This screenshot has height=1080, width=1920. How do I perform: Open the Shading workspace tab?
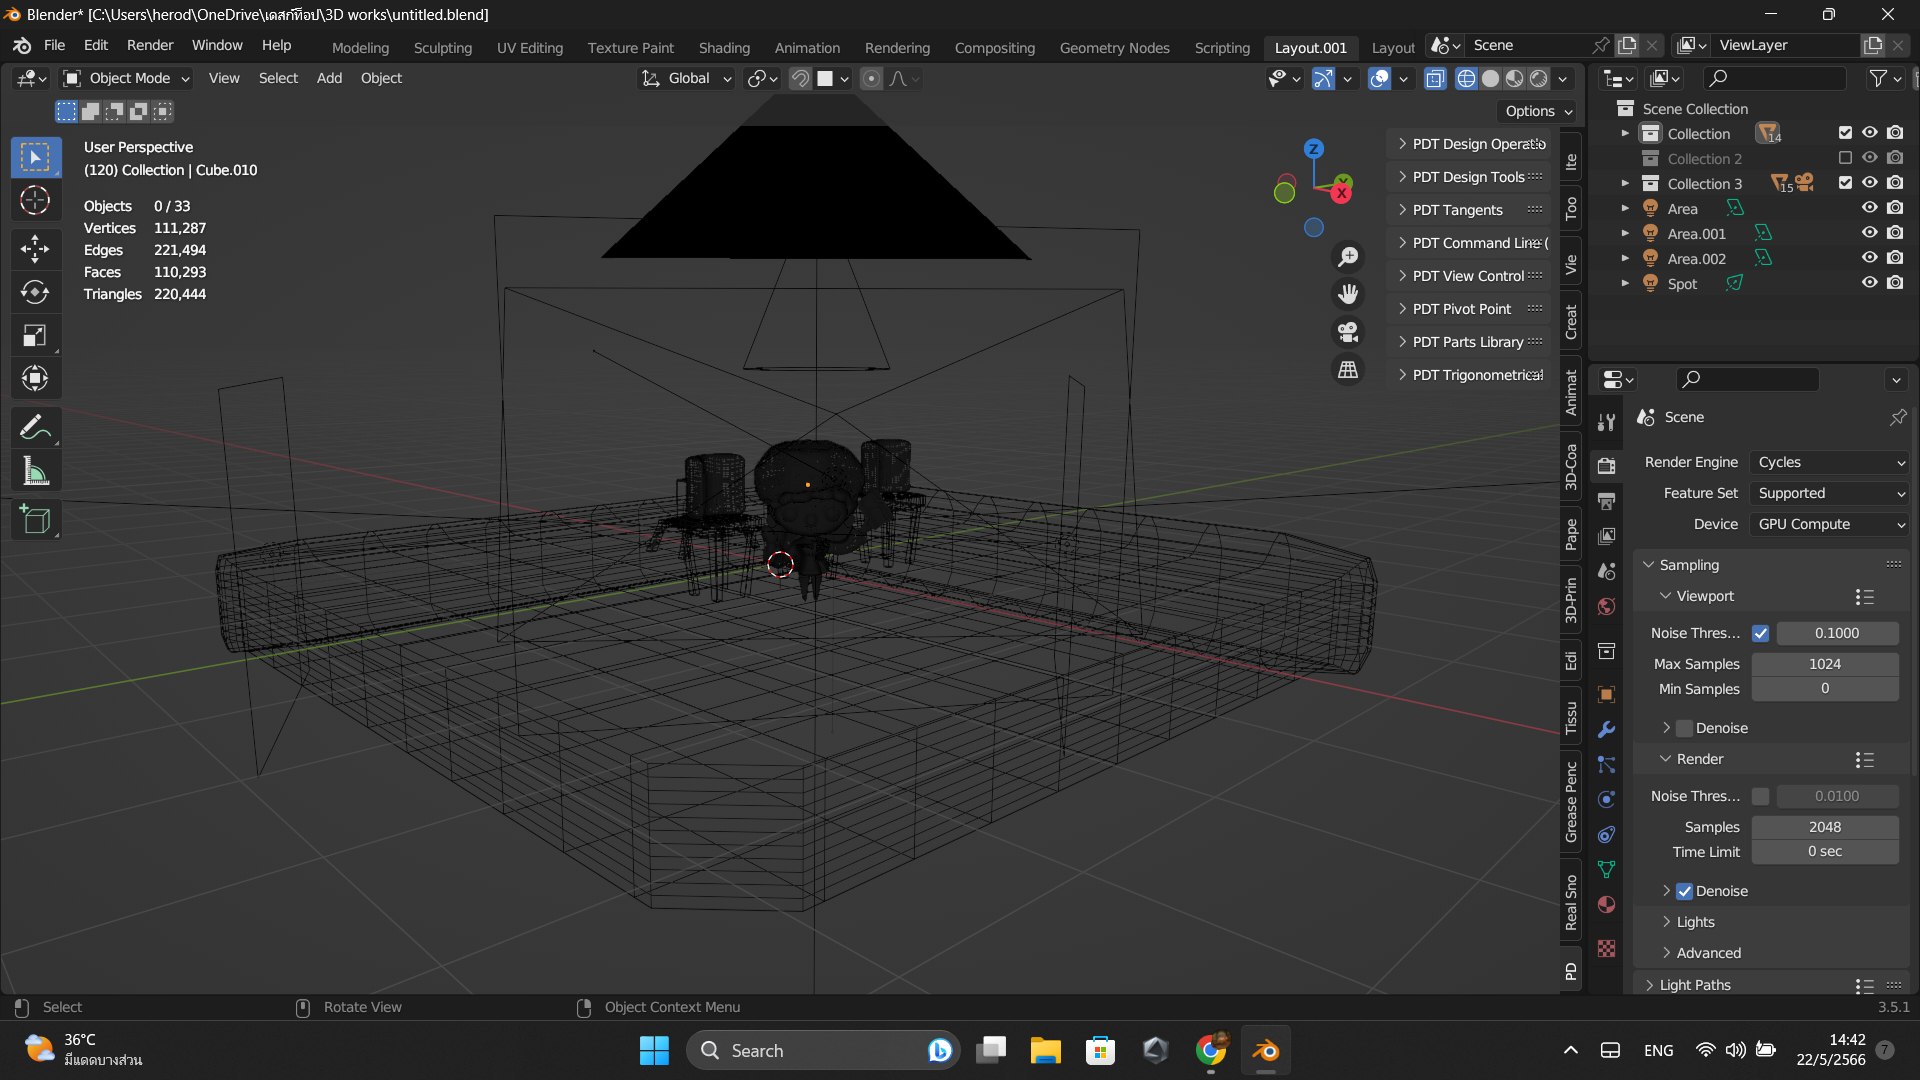[724, 48]
